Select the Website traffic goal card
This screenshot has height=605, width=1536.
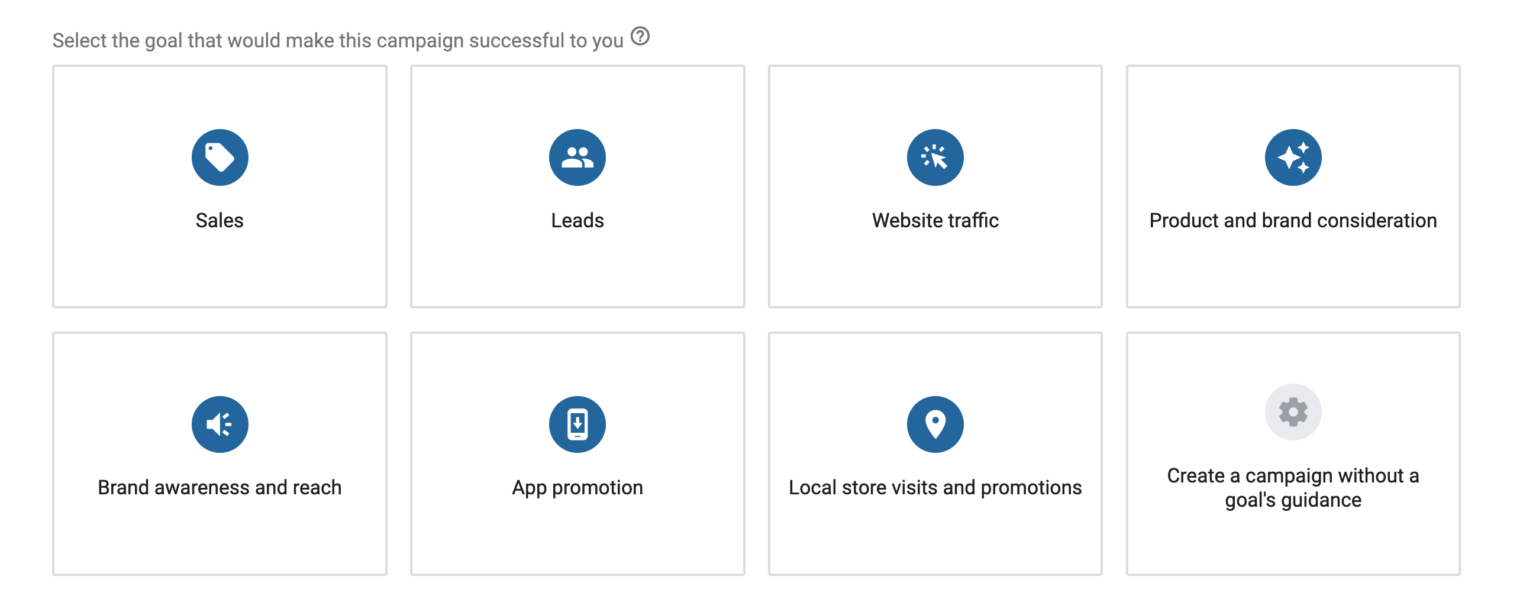pyautogui.click(x=935, y=185)
